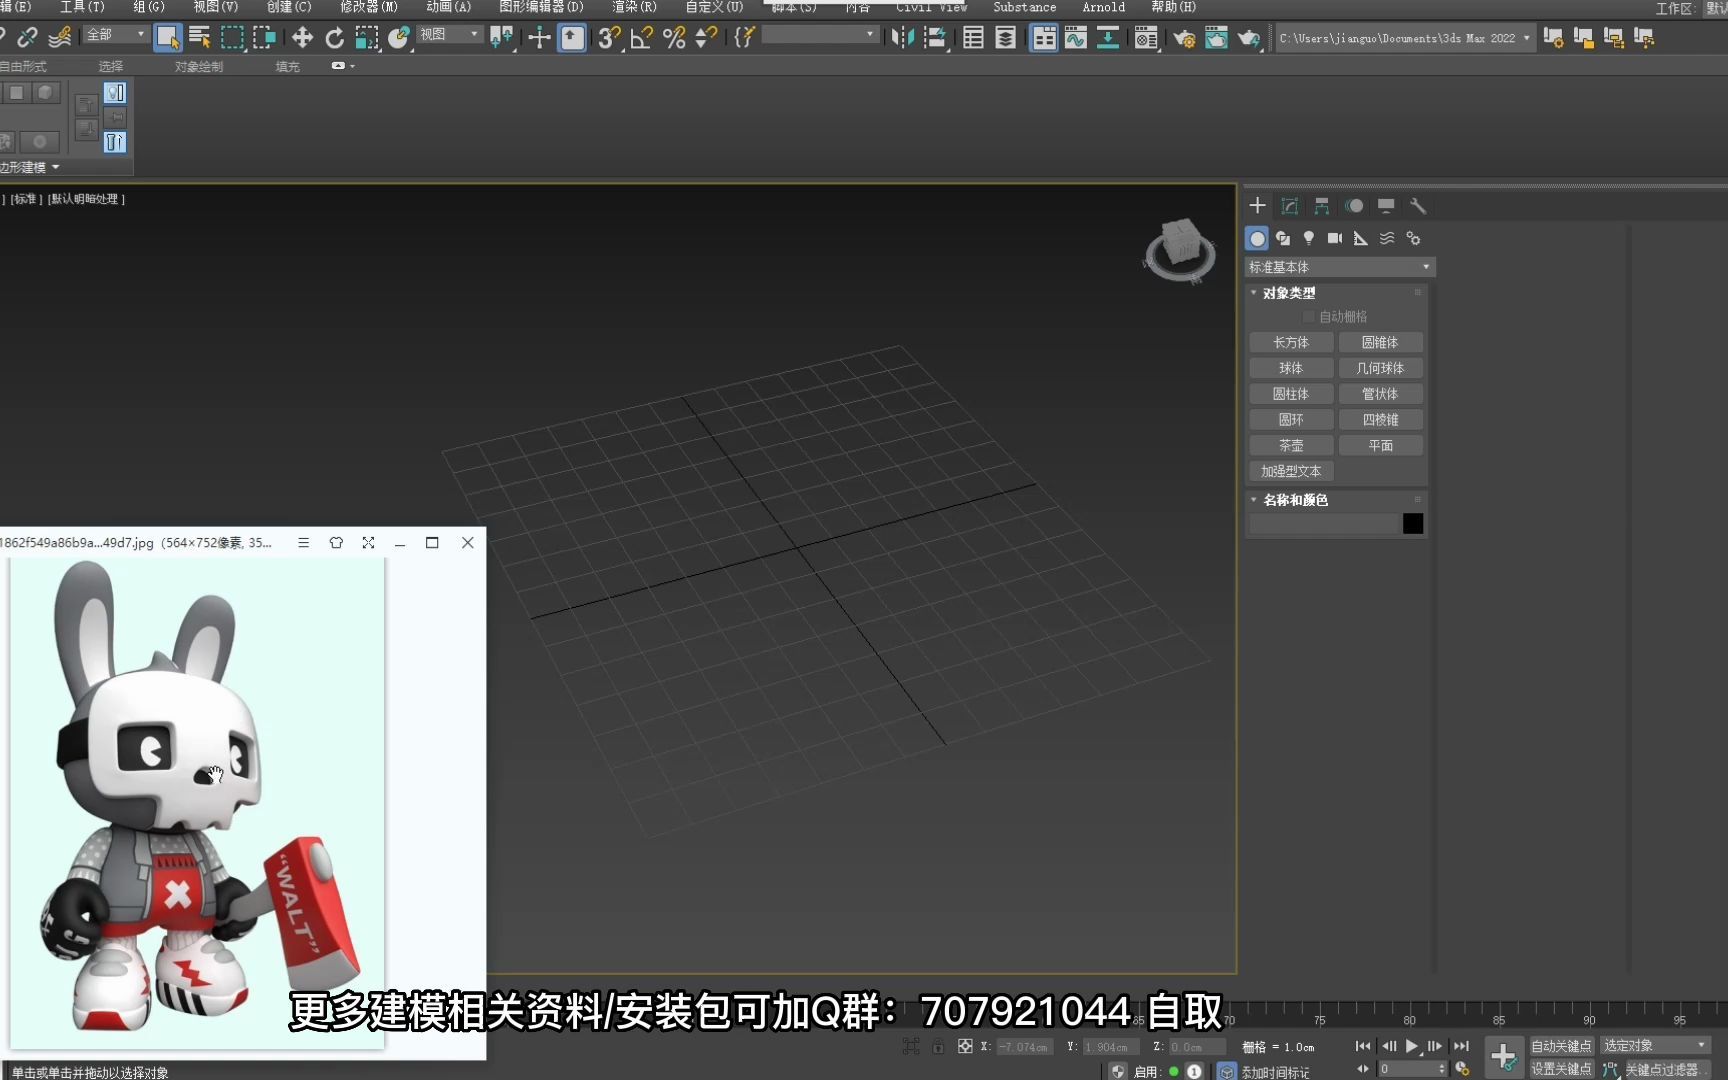Viewport: 1728px width, 1080px height.
Task: Select the Select Object tool
Action: (167, 38)
